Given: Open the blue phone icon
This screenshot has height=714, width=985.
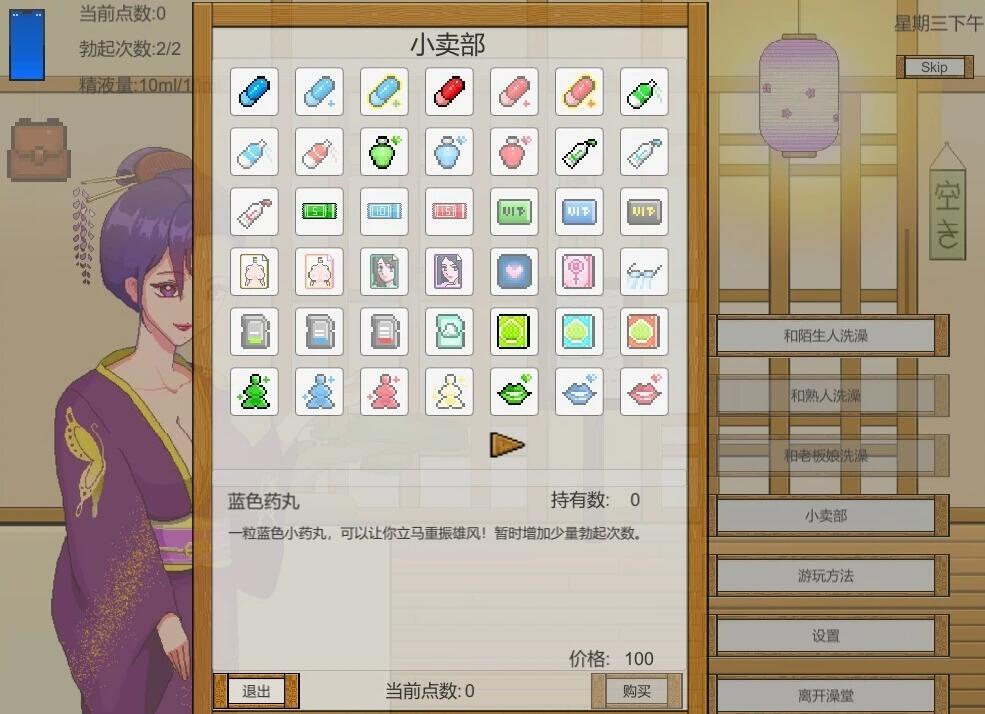Looking at the screenshot, I should point(27,44).
